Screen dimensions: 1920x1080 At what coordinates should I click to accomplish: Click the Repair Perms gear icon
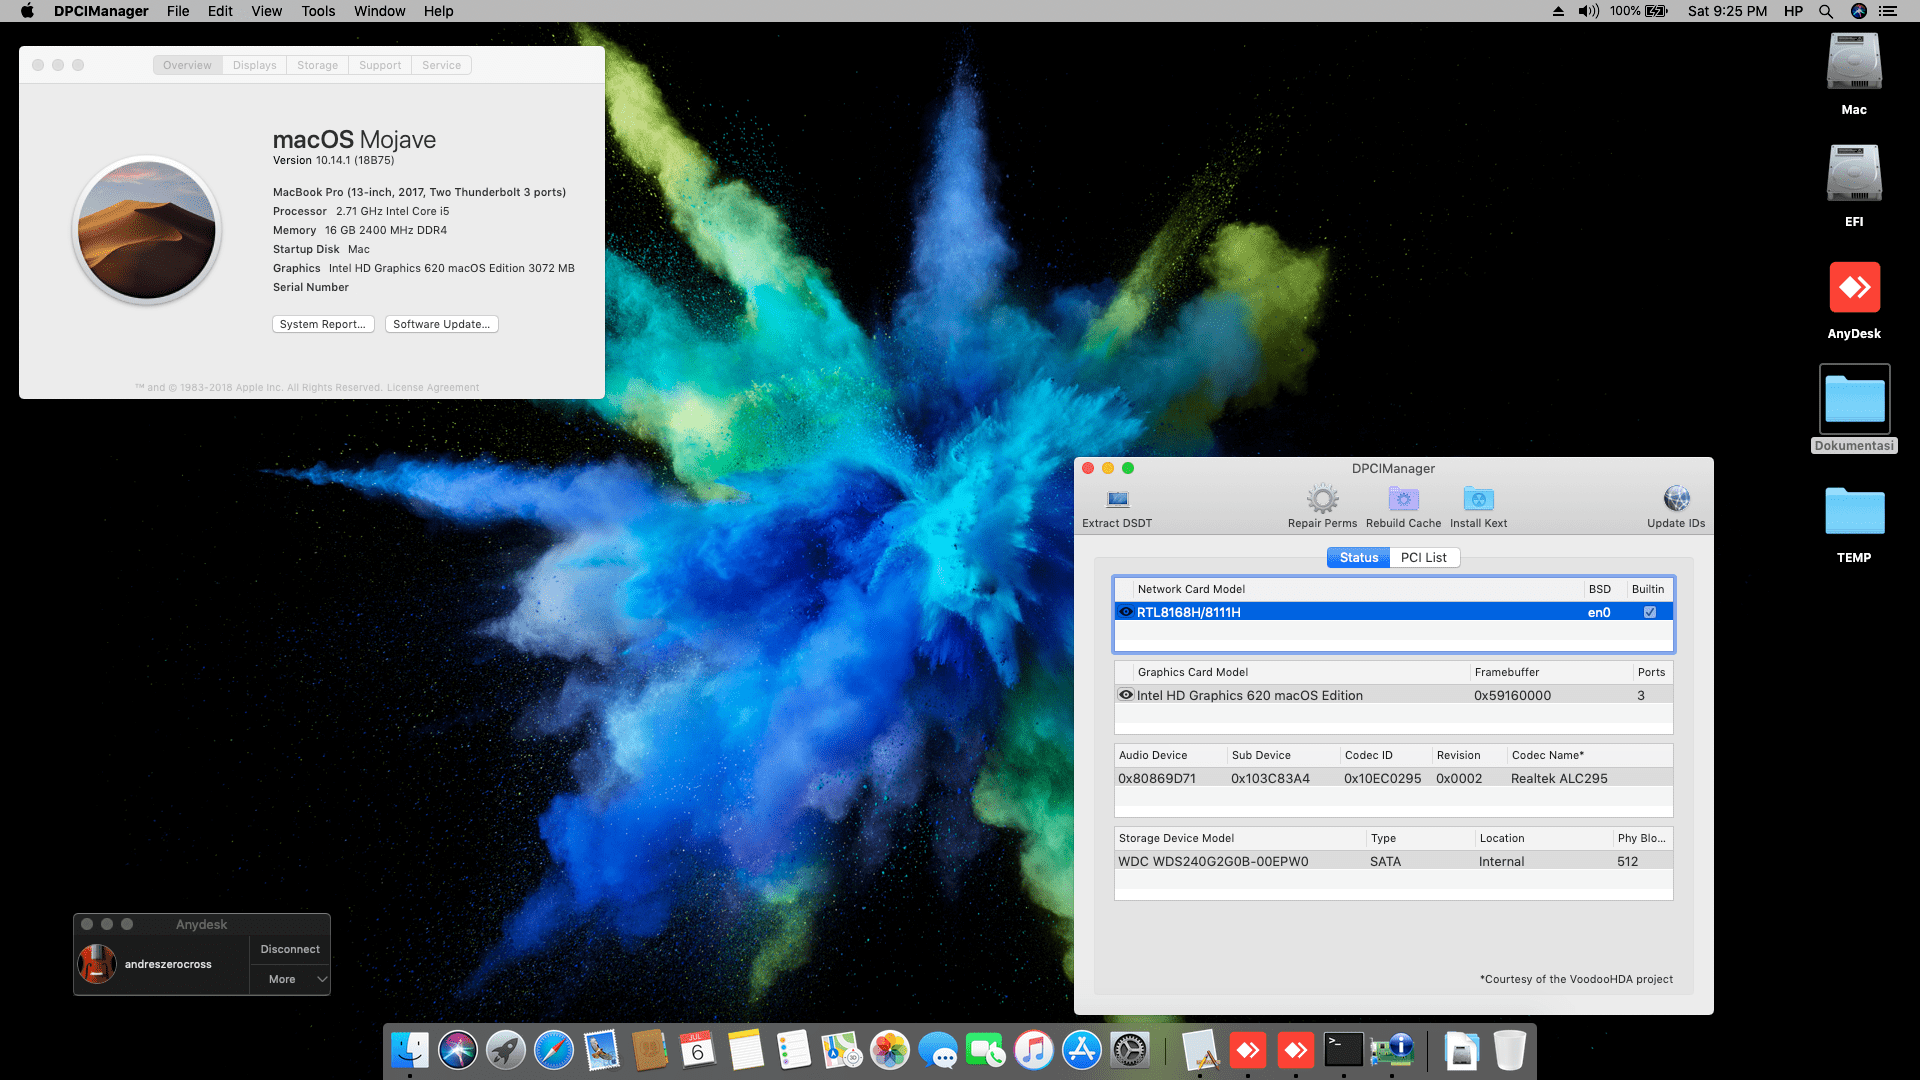[x=1322, y=499]
